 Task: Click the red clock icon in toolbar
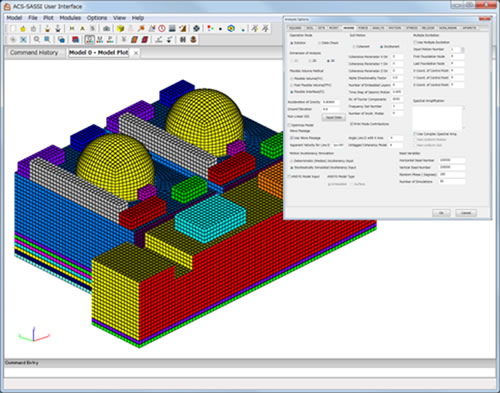pos(162,29)
